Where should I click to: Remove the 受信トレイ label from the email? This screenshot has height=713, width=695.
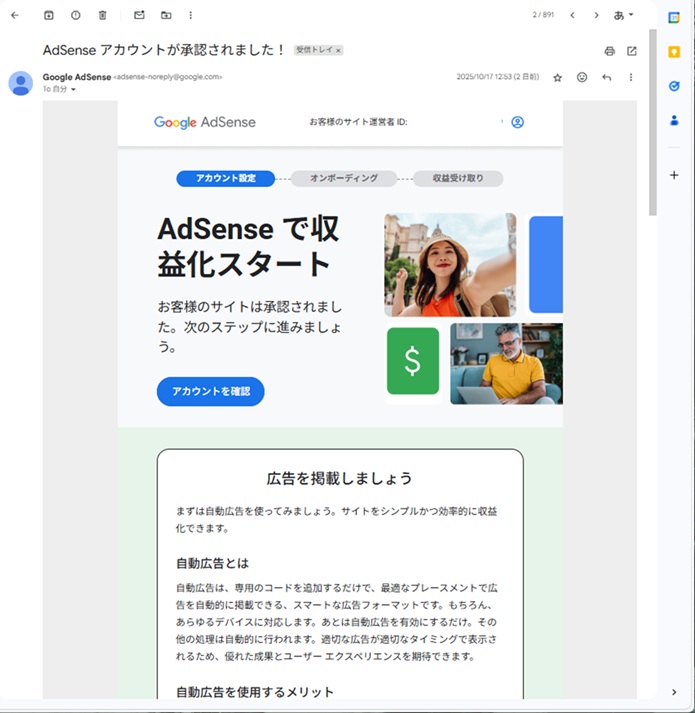click(x=338, y=50)
